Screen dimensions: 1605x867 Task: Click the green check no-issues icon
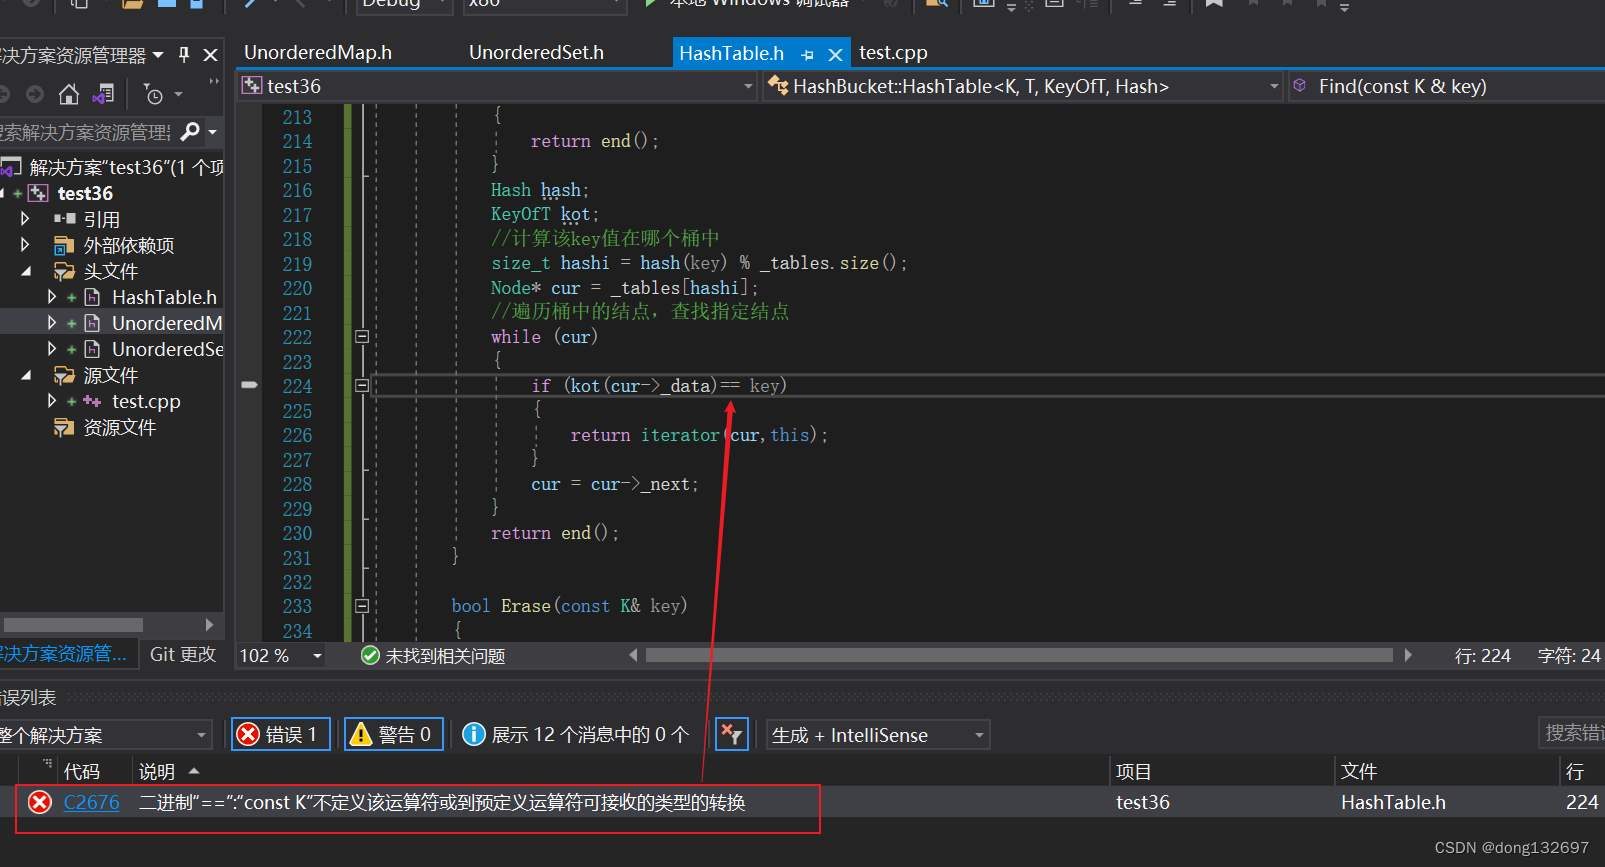click(x=370, y=655)
